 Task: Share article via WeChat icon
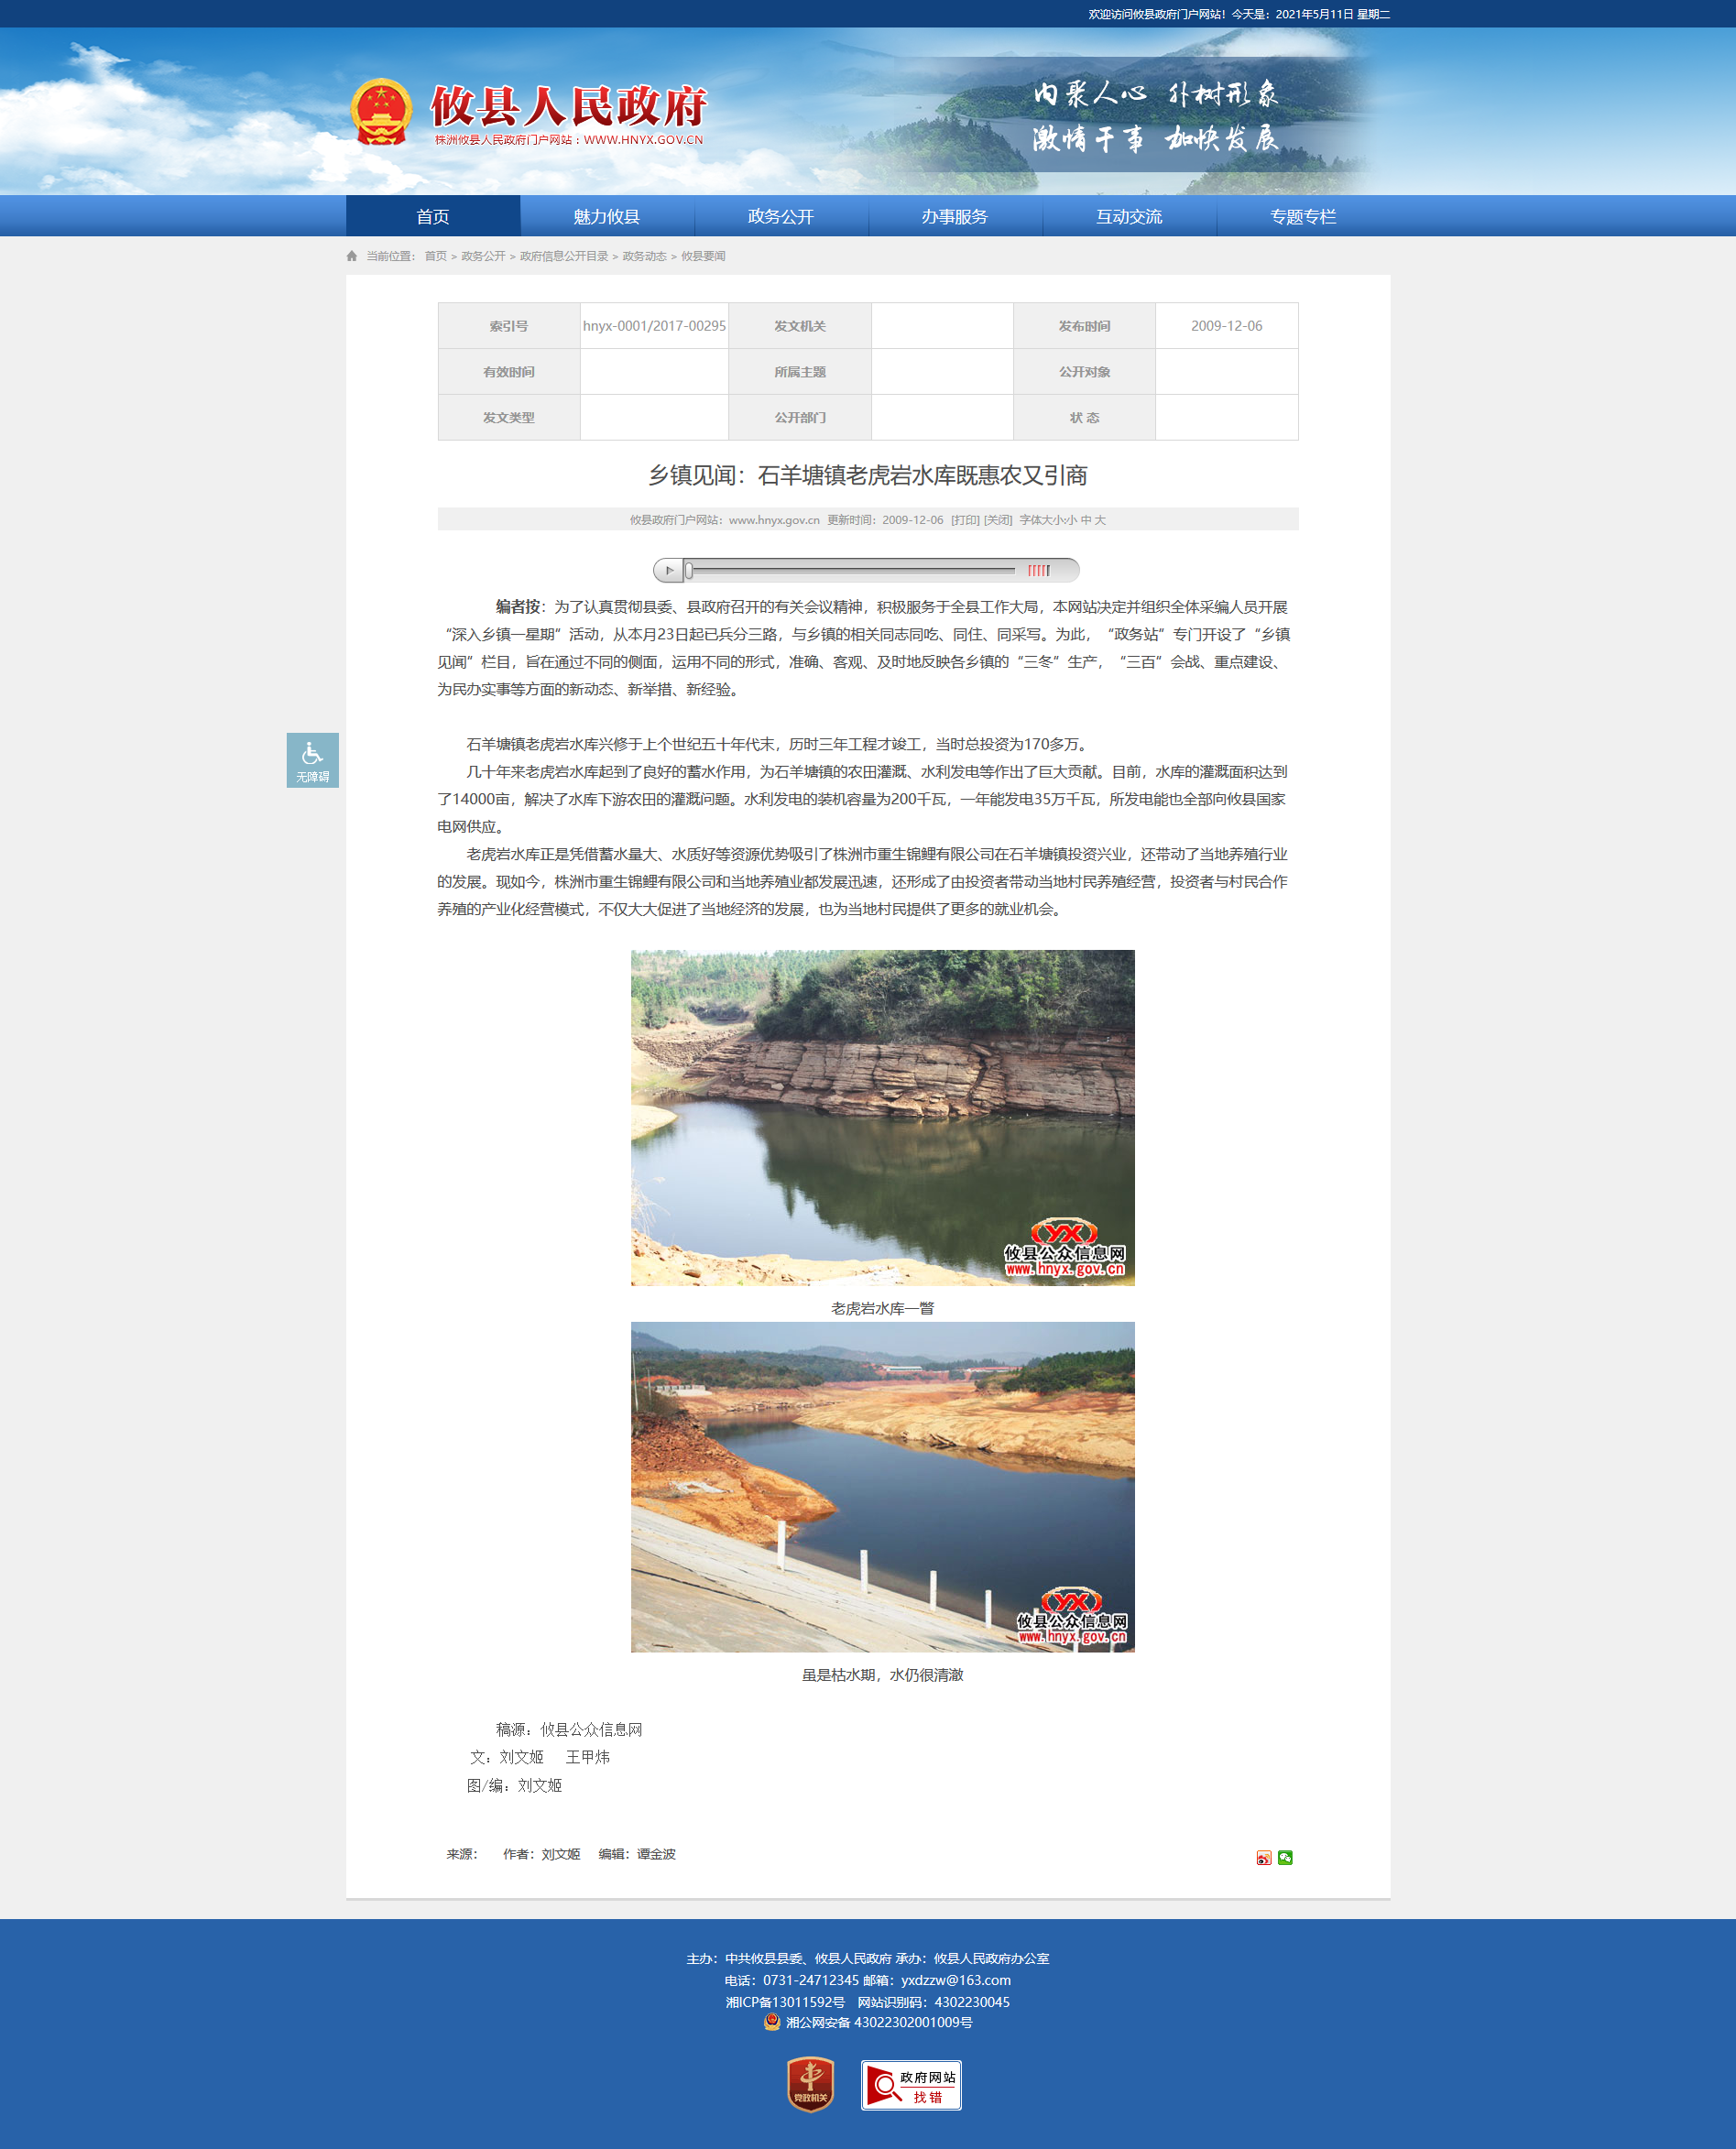click(1285, 1857)
